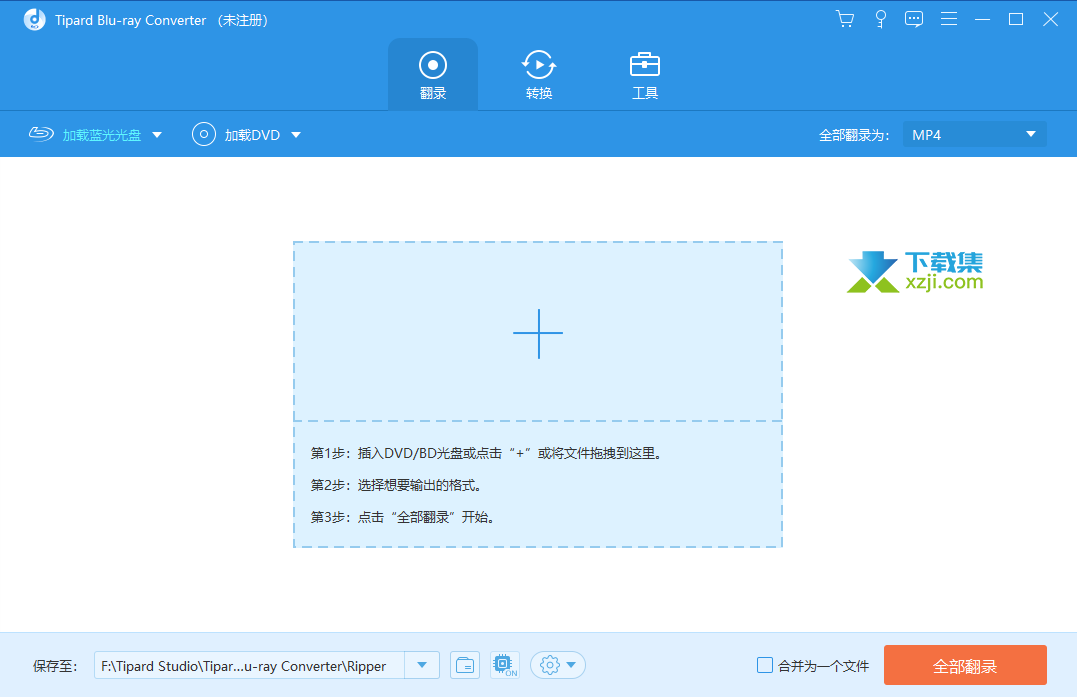Click the 全部翻录 button

[965, 665]
